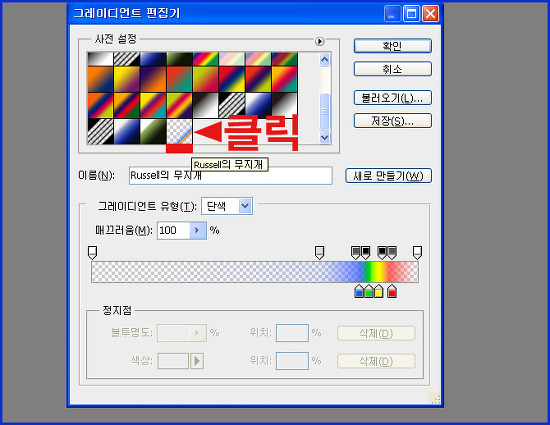Choose the yellow-green-to-red preset in the second row
Screen dimensions: 550x425
click(206, 79)
